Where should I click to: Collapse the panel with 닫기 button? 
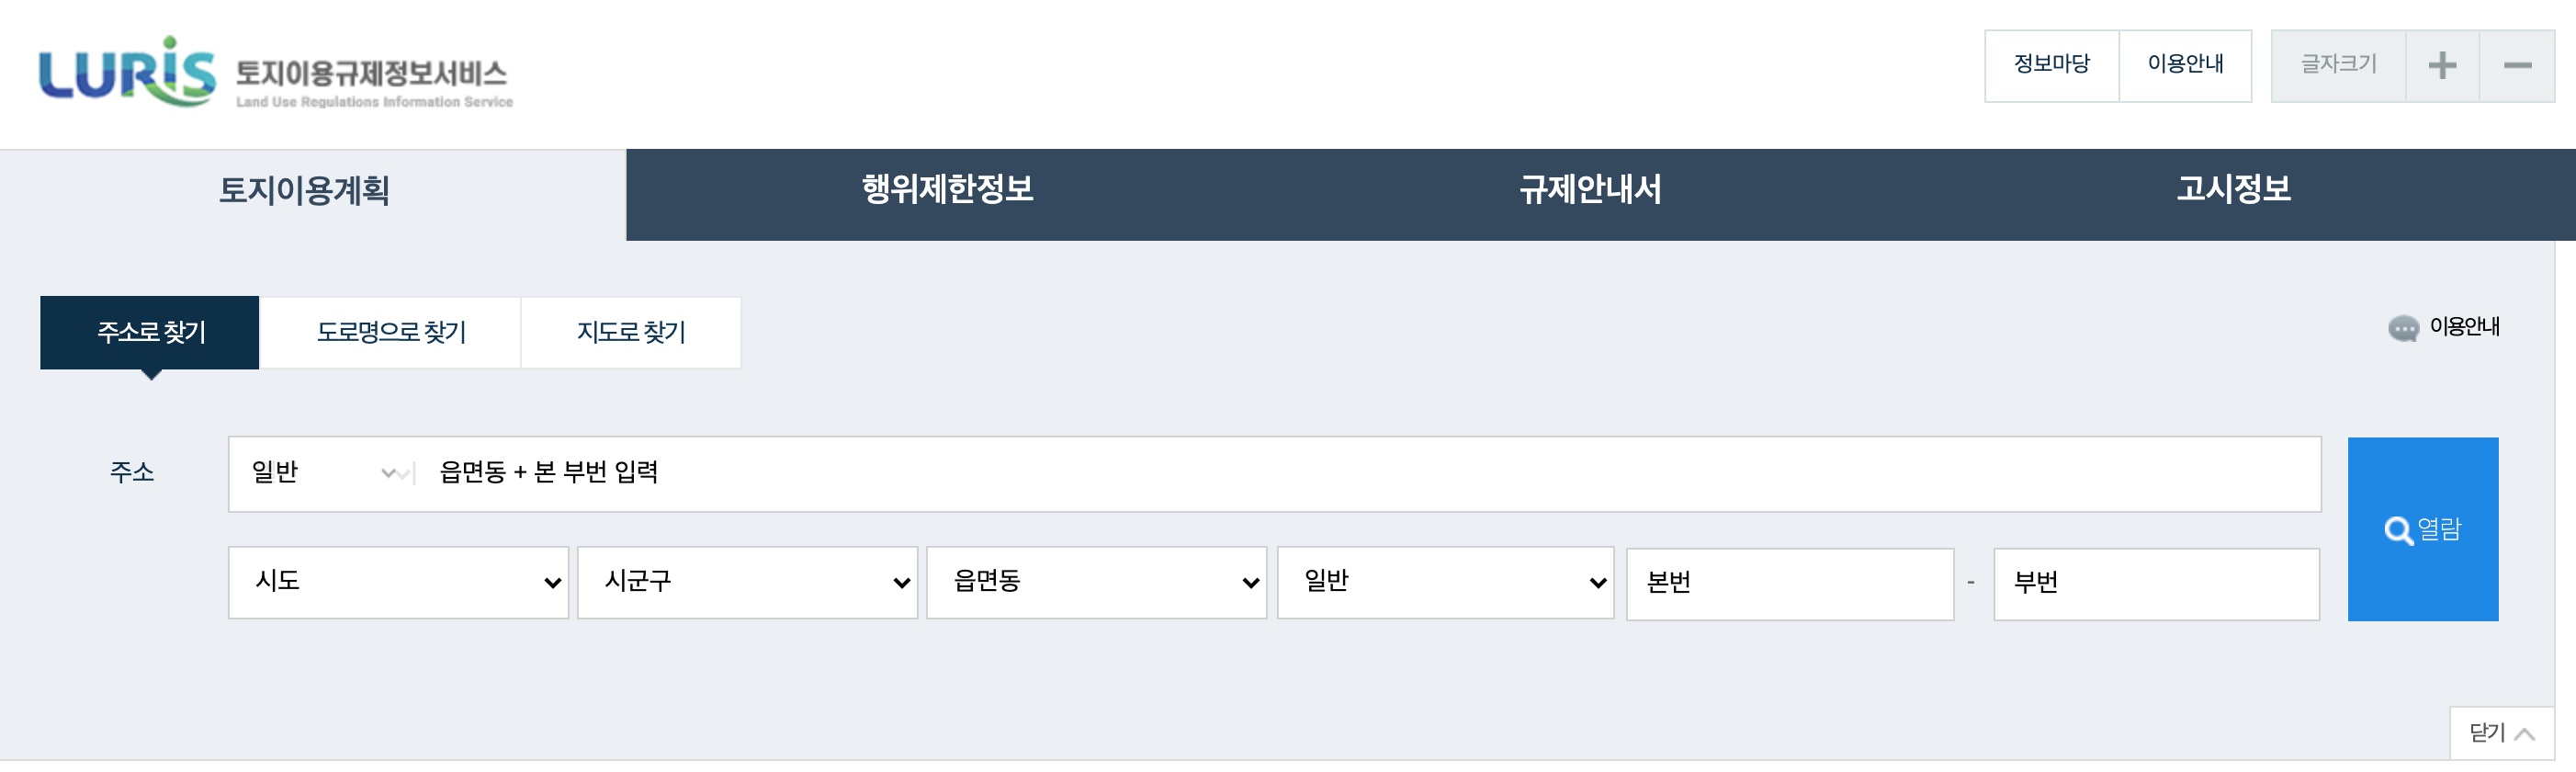tap(2500, 733)
